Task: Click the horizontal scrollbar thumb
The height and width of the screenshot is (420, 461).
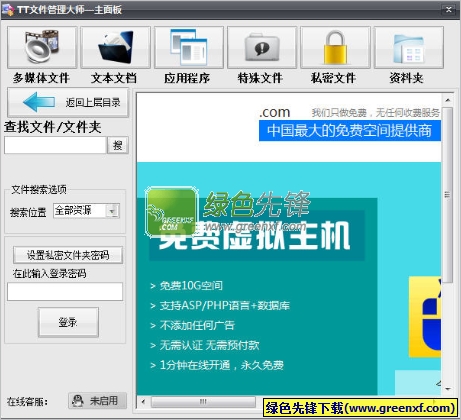Action: (203, 402)
